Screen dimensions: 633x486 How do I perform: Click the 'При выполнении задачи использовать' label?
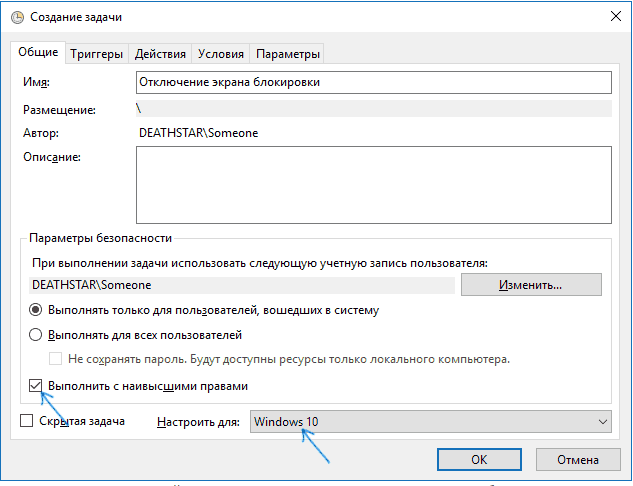pyautogui.click(x=260, y=263)
